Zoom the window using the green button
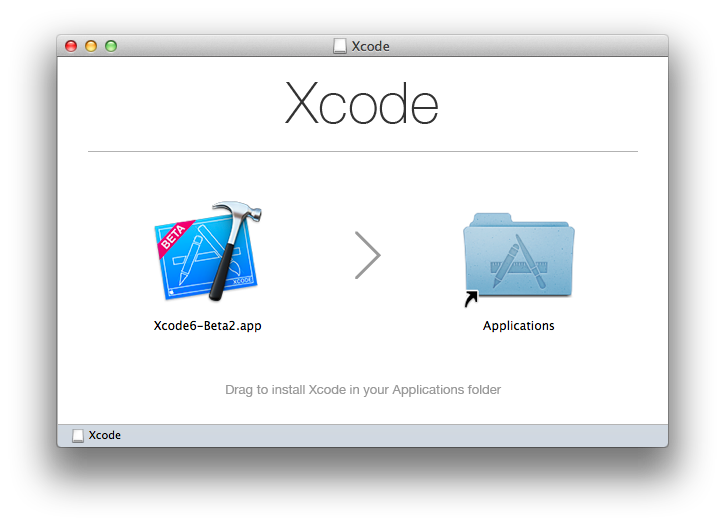The height and width of the screenshot is (526, 725). pyautogui.click(x=111, y=46)
